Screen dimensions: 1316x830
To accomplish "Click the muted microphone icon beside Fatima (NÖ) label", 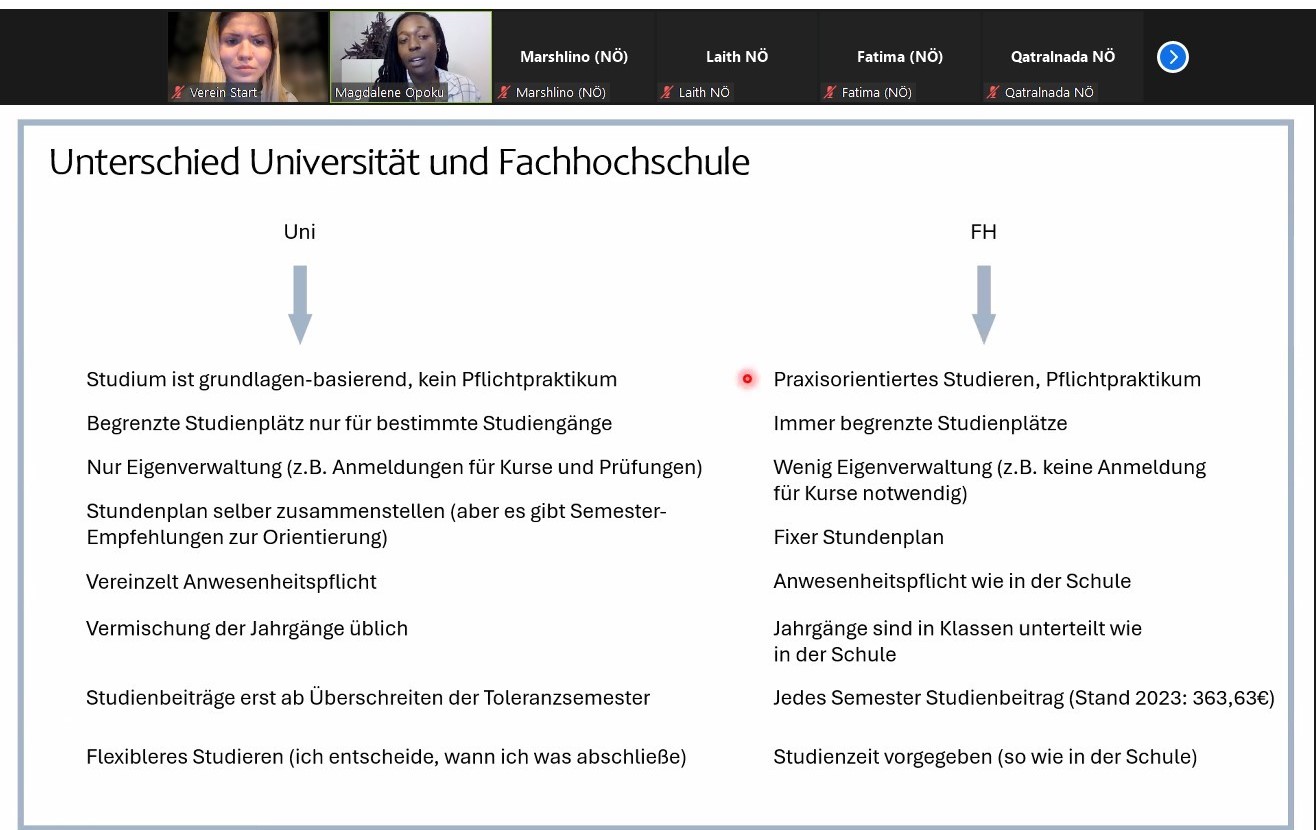I will click(830, 92).
